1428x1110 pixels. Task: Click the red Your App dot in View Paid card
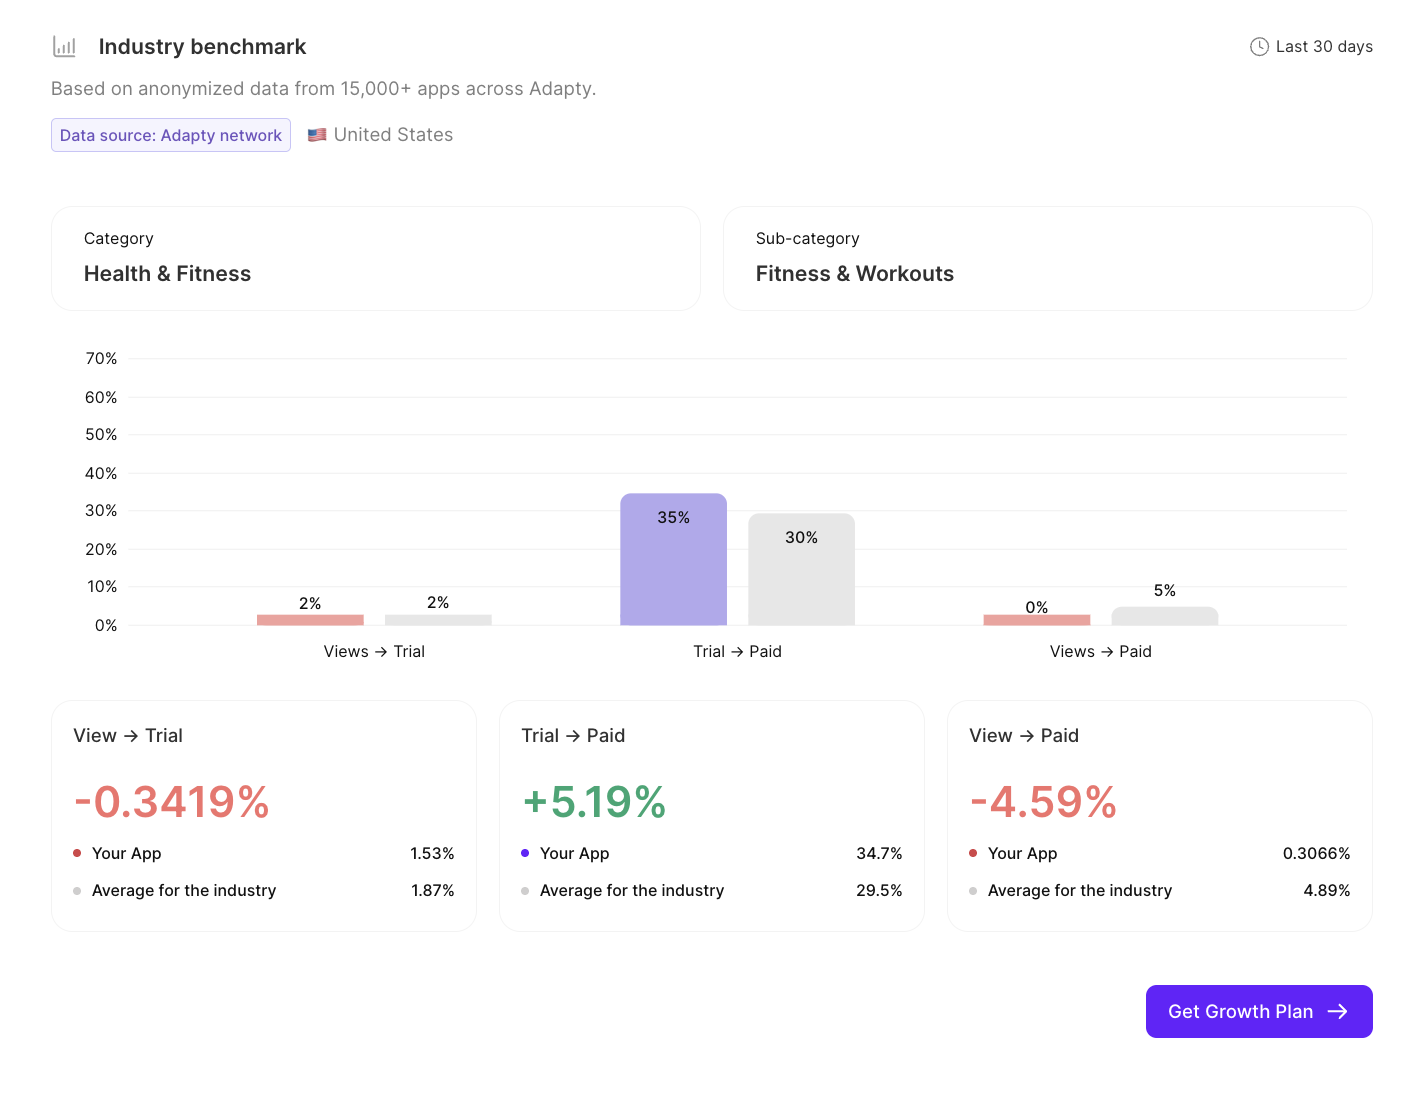pos(973,853)
